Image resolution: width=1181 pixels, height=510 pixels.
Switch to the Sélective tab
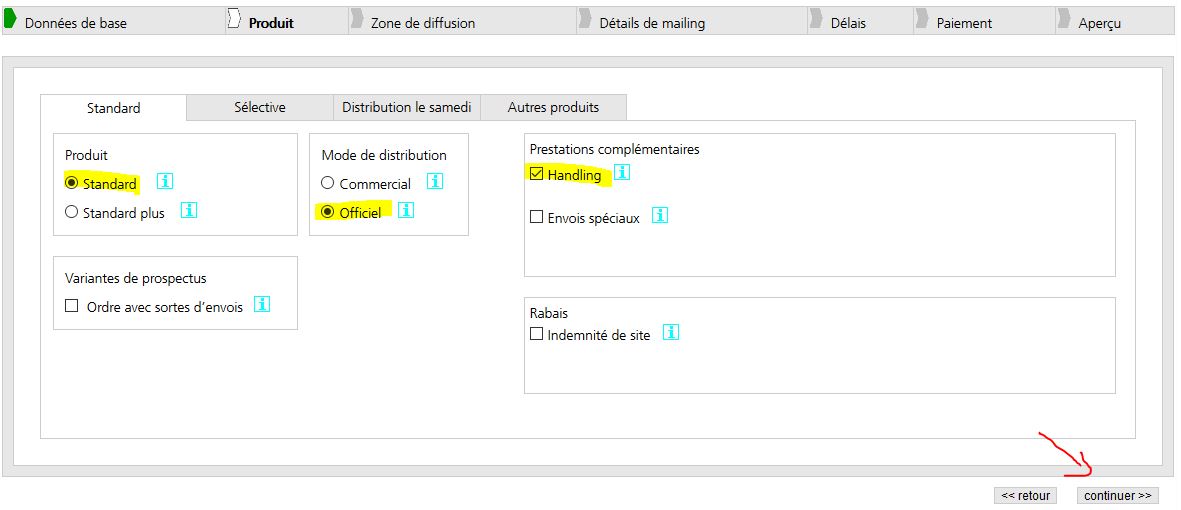[x=260, y=107]
